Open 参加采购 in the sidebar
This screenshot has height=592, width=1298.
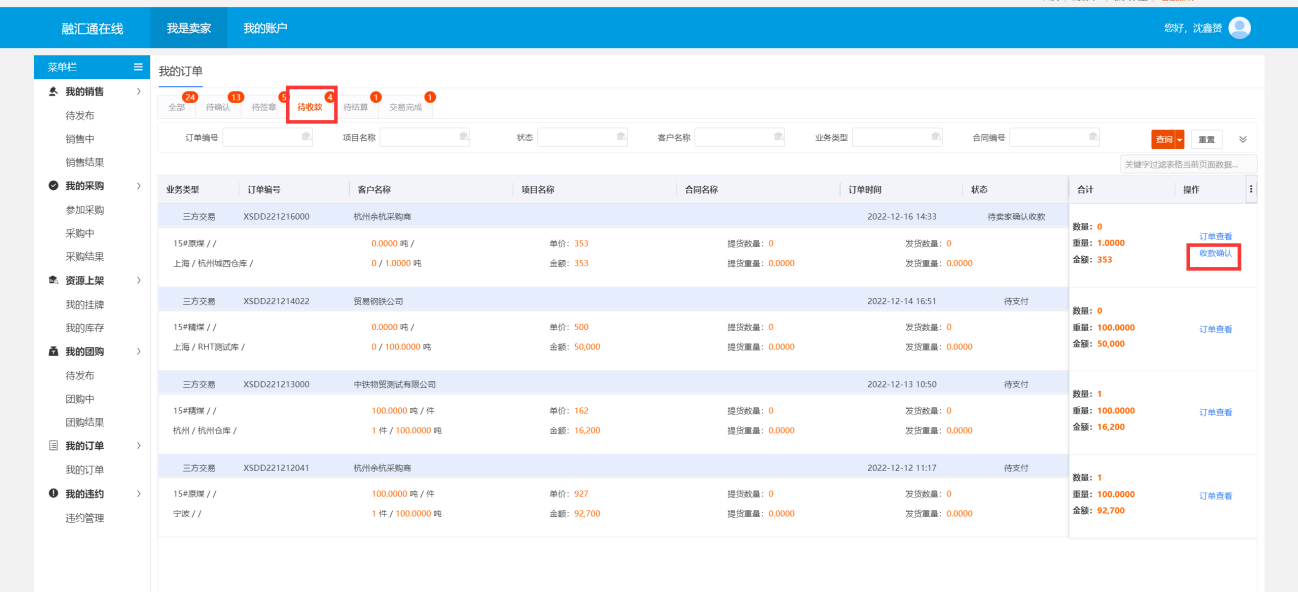(85, 210)
